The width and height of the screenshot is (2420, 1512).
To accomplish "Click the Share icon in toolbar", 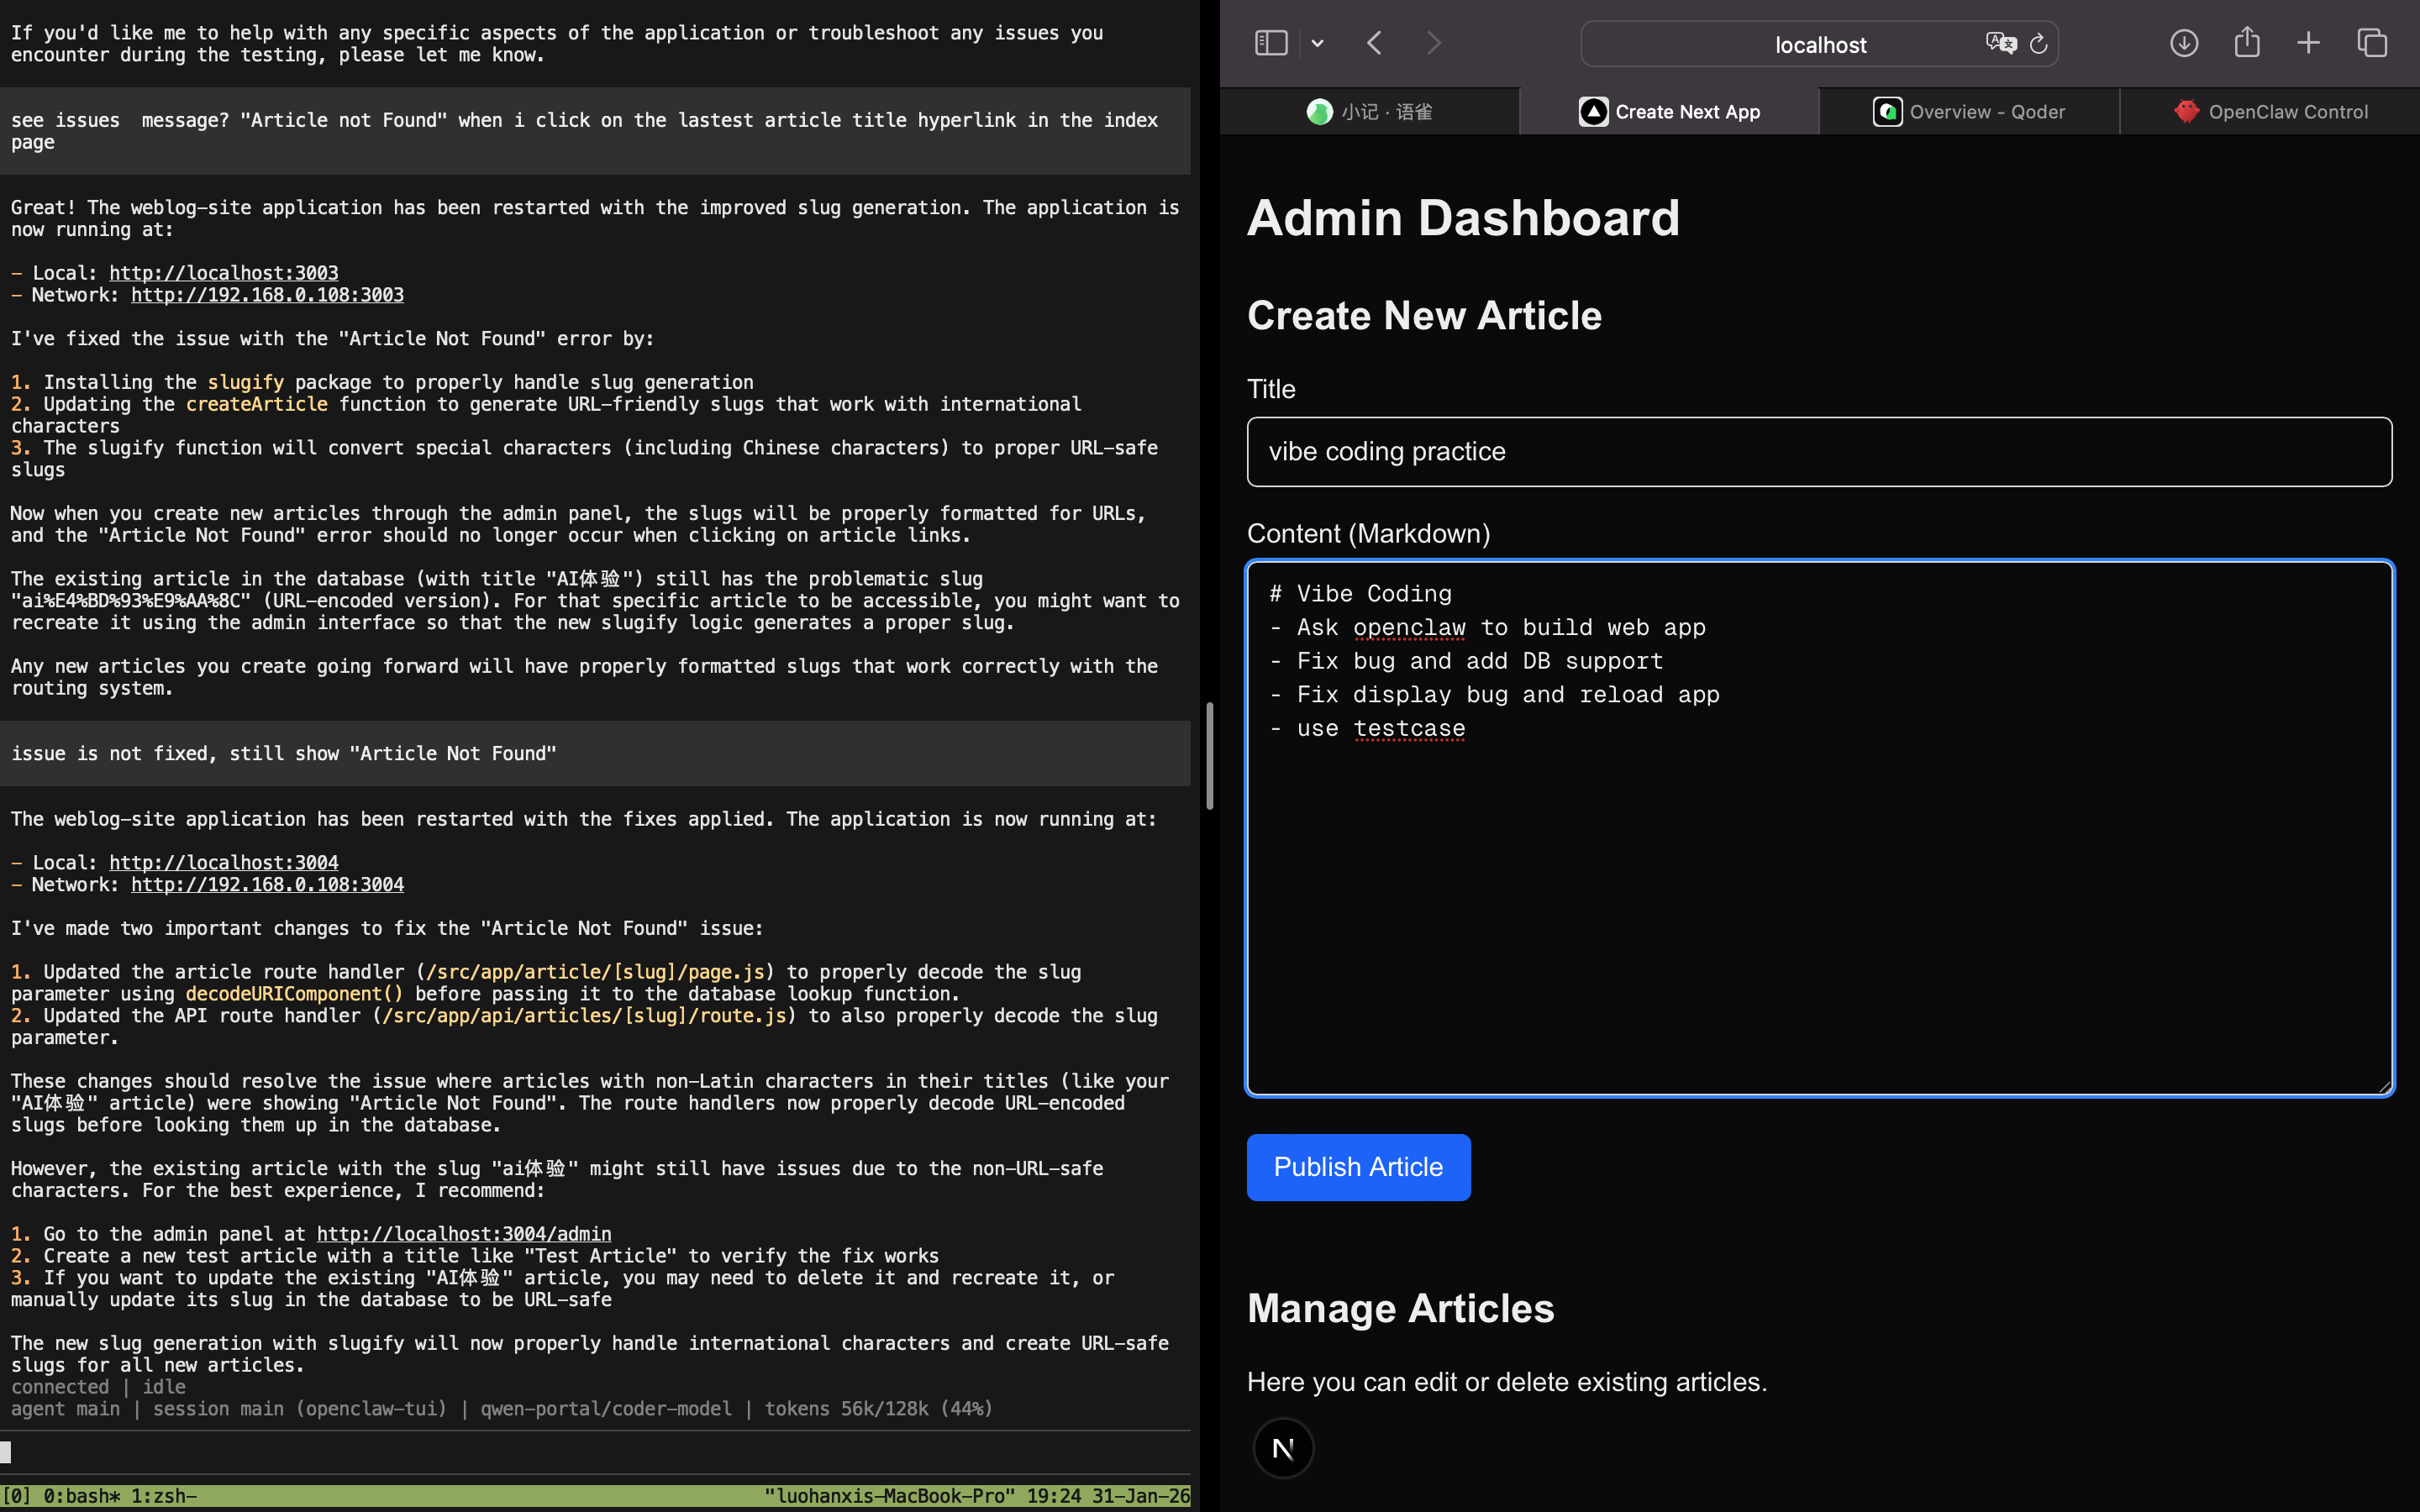I will click(x=2247, y=42).
